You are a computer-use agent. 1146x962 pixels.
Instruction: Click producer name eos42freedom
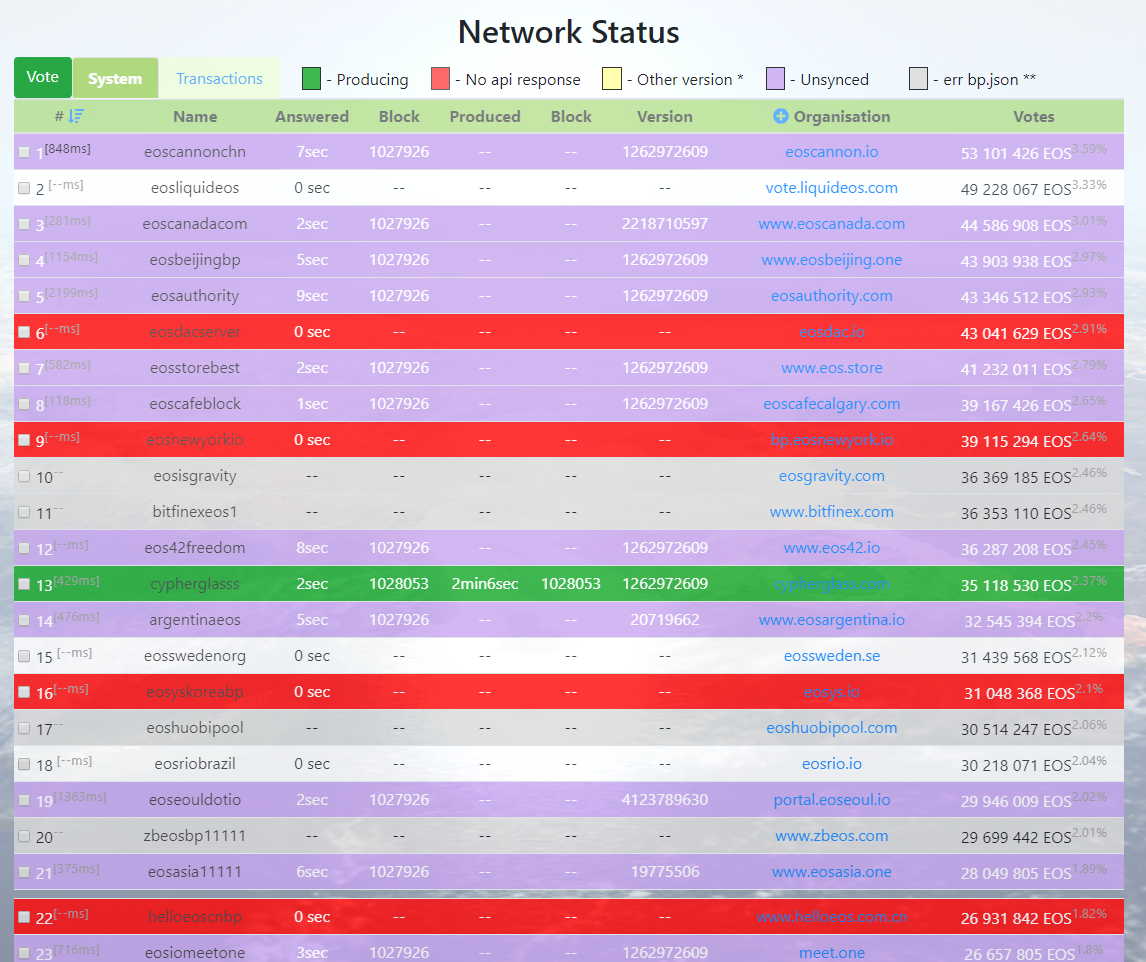[x=195, y=548]
